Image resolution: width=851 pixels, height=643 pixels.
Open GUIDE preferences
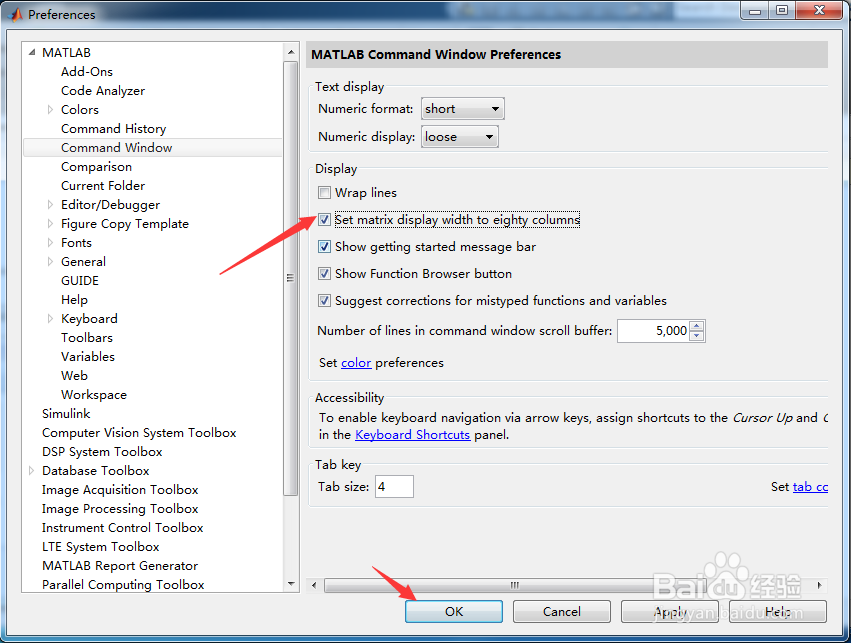[x=80, y=281]
